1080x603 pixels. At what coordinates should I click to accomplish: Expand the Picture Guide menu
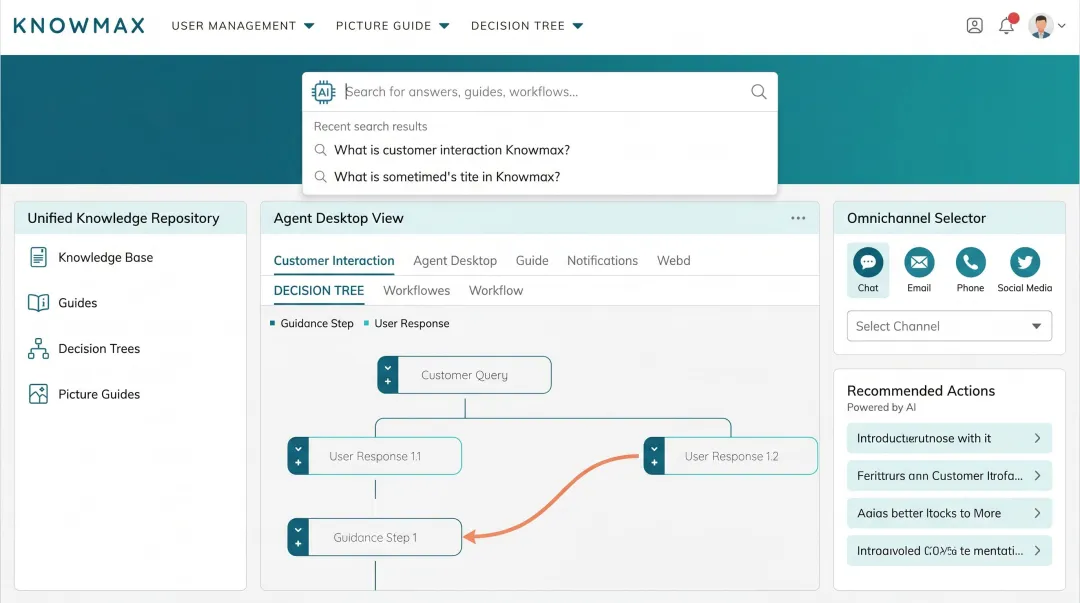(x=392, y=25)
